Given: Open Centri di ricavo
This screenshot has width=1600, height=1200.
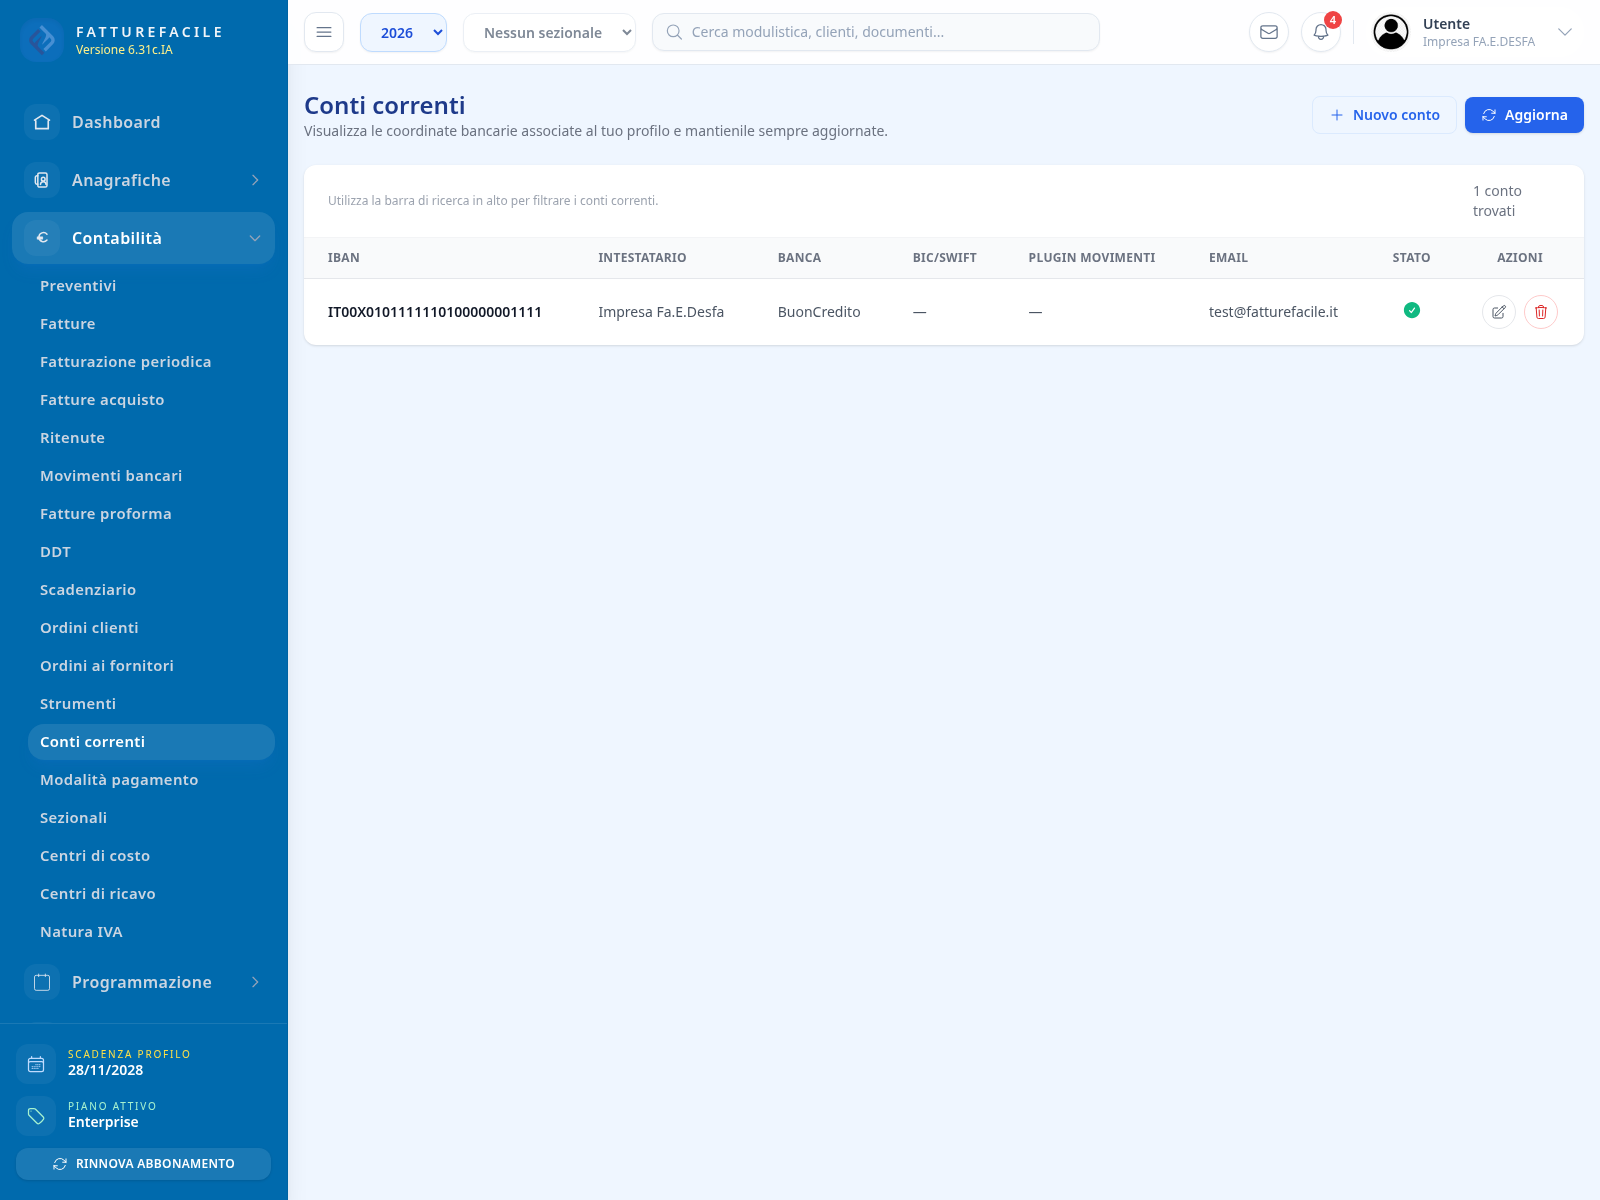Looking at the screenshot, I should [x=151, y=894].
